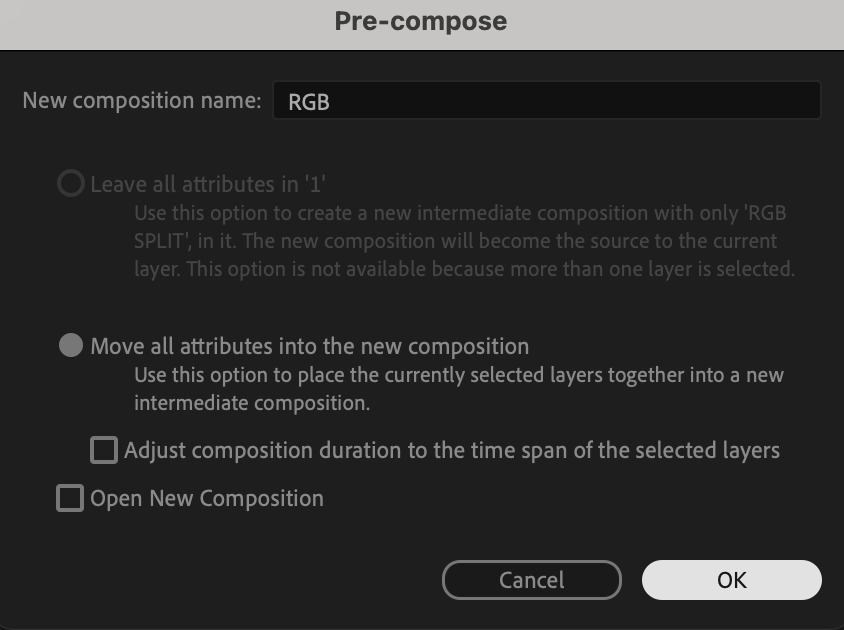The image size is (844, 630).
Task: Click the "Leave all attributes in '1'" label
Action: tap(208, 184)
